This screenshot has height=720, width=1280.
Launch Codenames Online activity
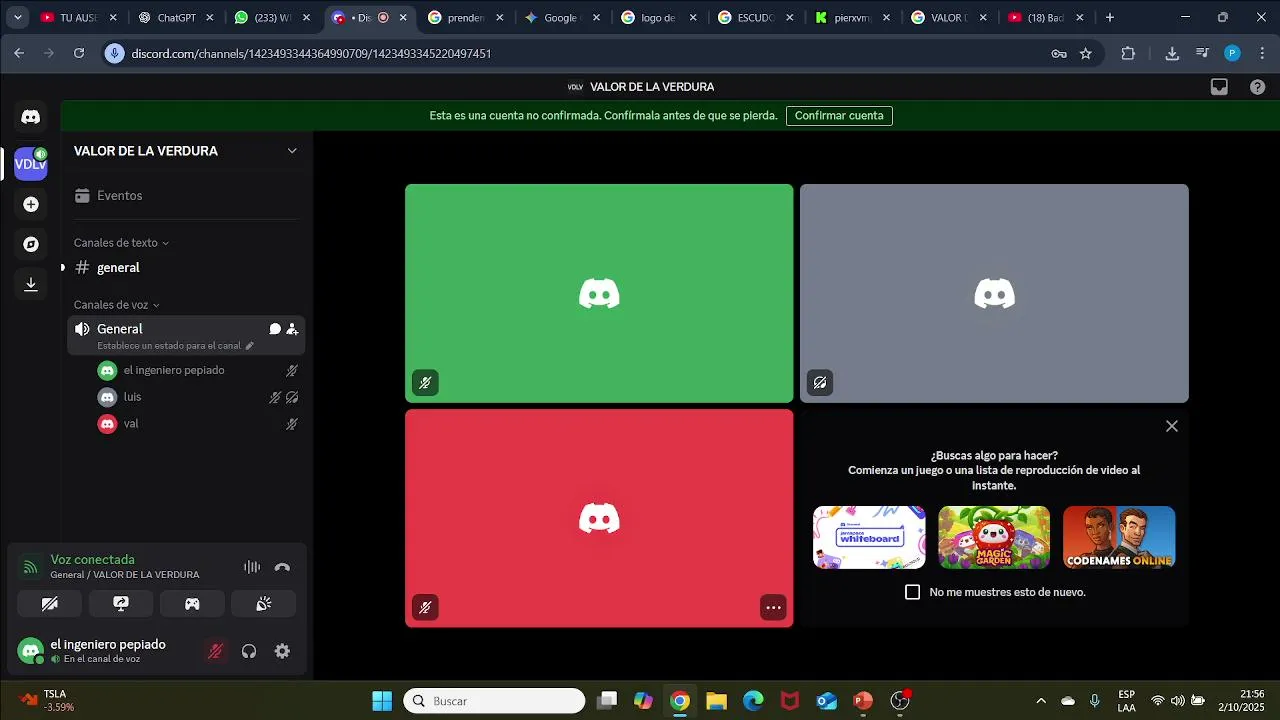point(1119,537)
